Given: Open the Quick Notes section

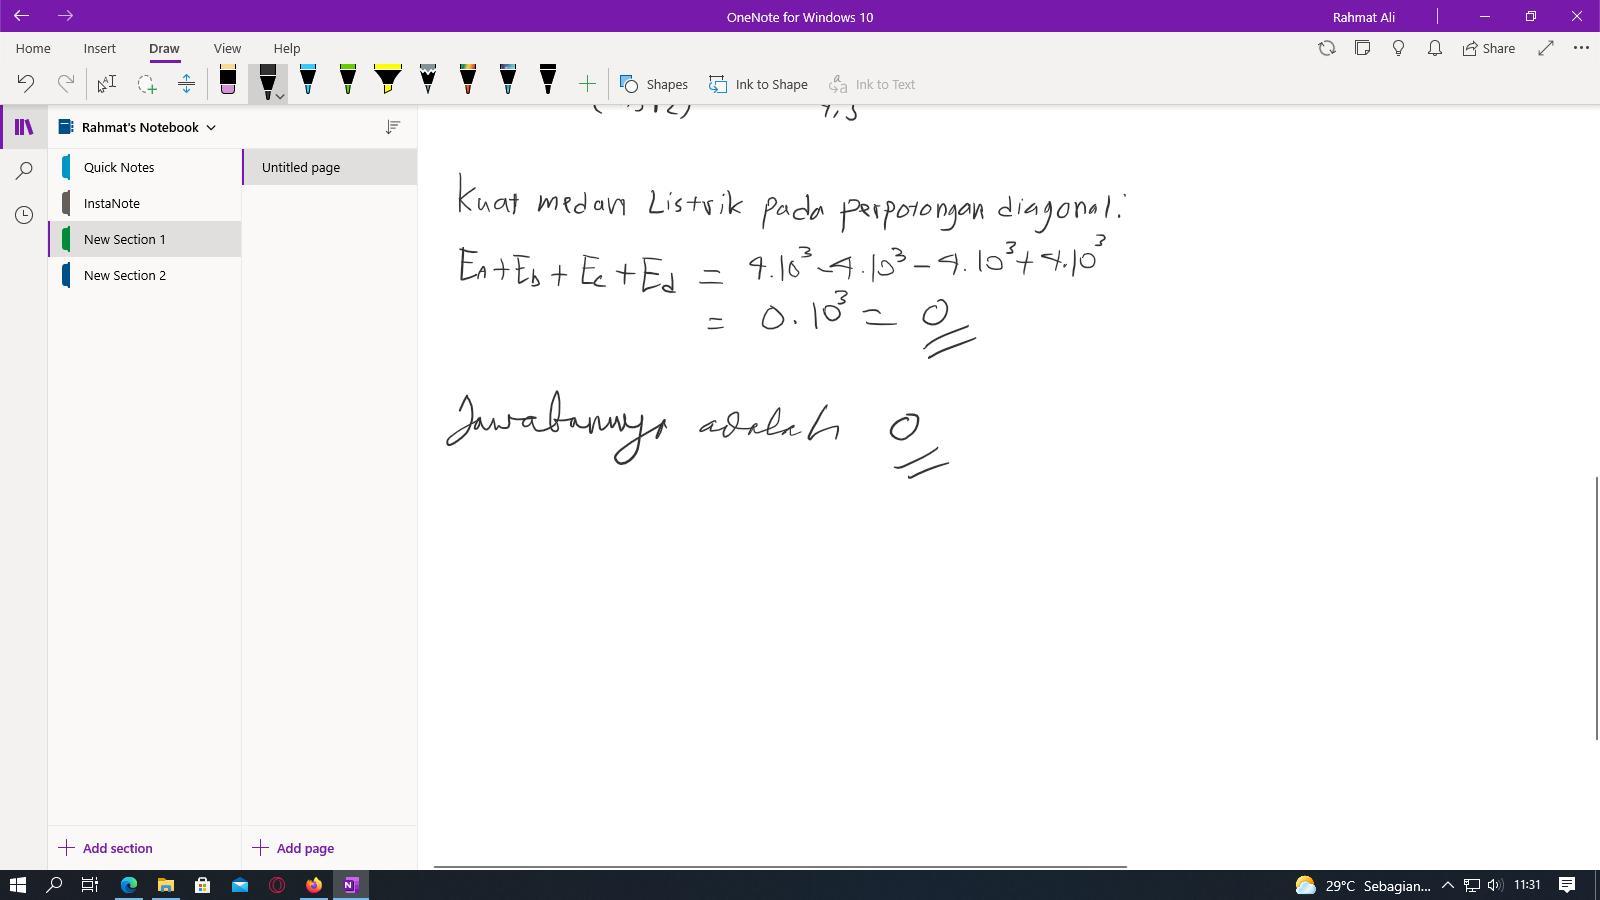Looking at the screenshot, I should tap(145, 167).
